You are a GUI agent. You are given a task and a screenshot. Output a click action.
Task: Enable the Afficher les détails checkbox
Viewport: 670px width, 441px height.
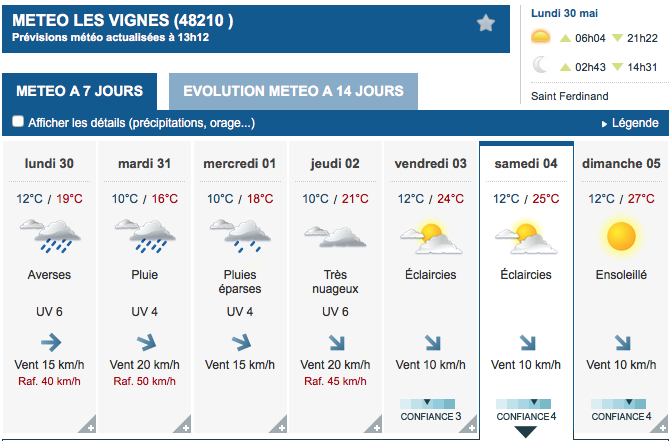(x=18, y=121)
